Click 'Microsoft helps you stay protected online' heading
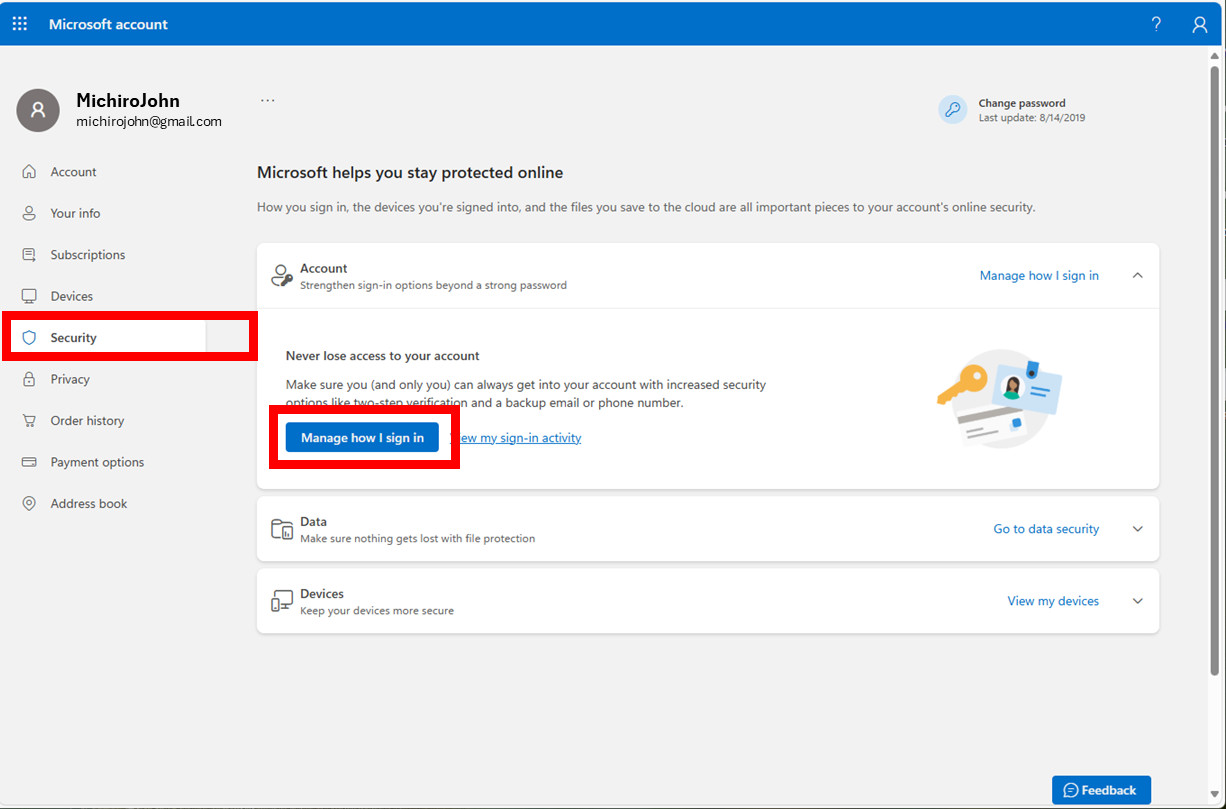Image resolution: width=1226 pixels, height=809 pixels. [x=410, y=173]
